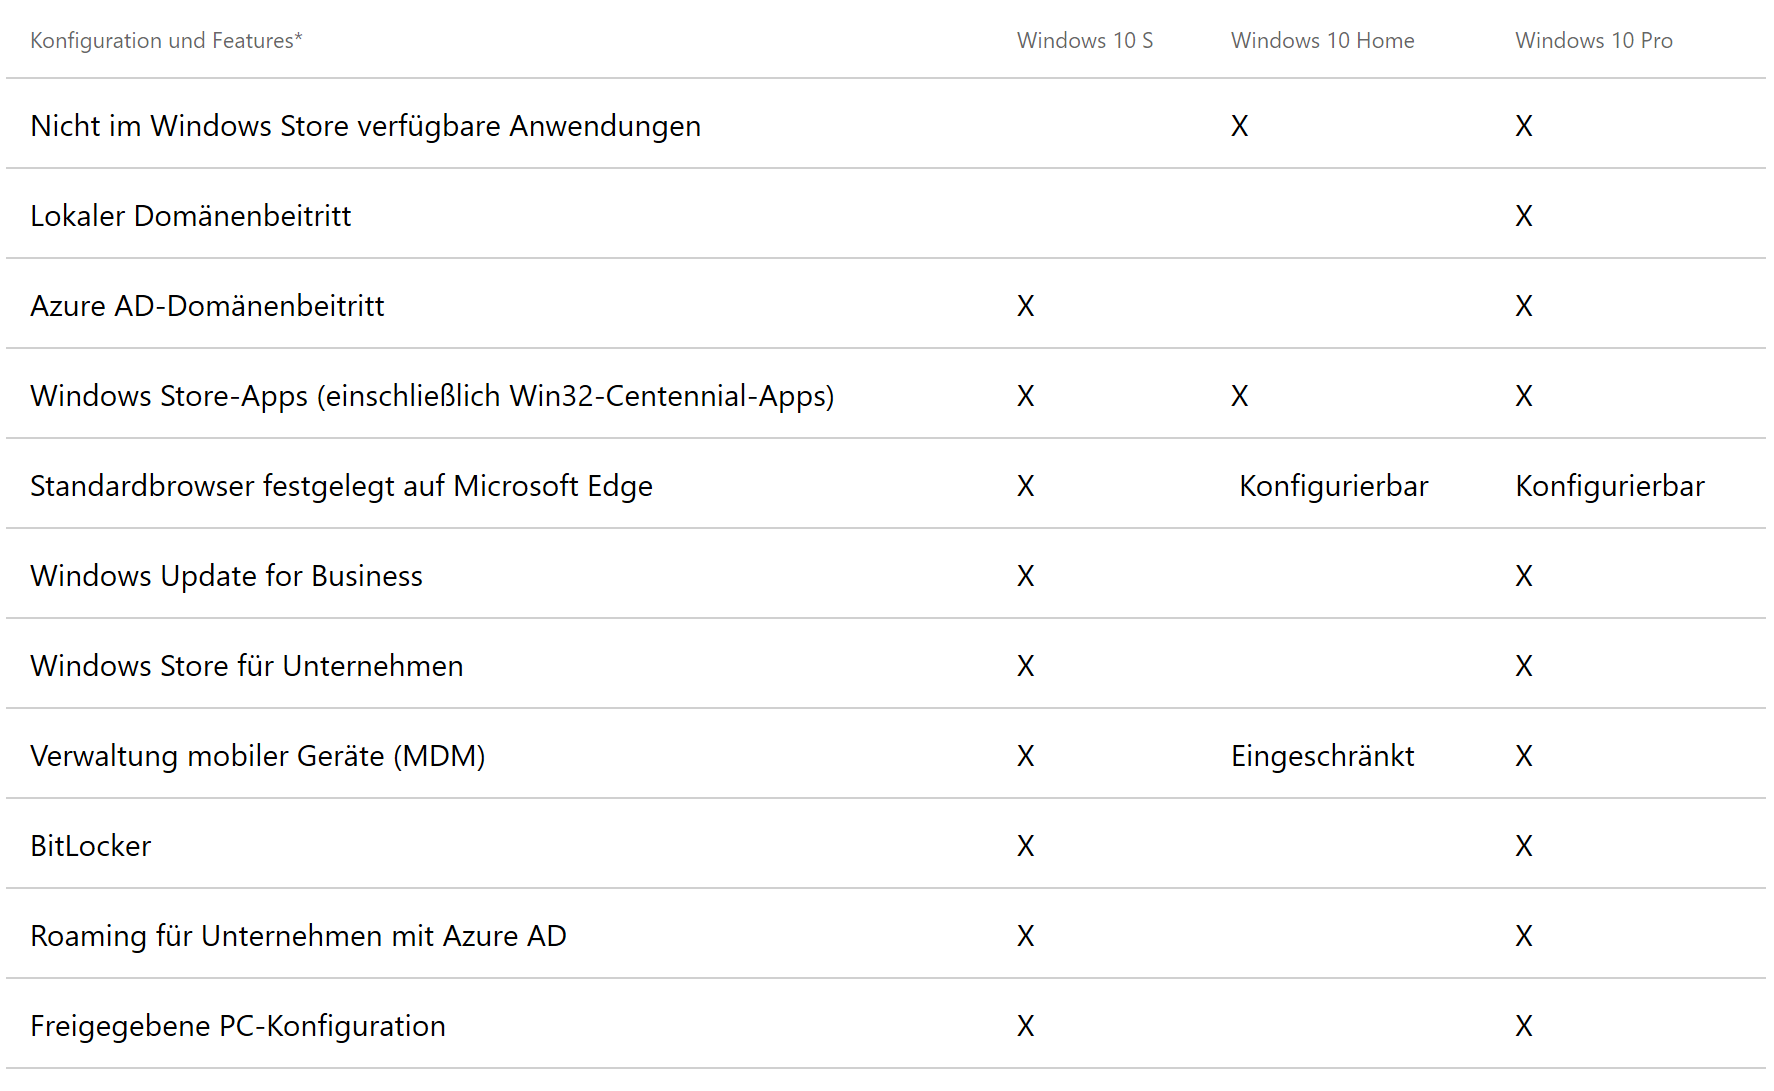Select the BitLocker row label
The height and width of the screenshot is (1091, 1774).
(90, 846)
